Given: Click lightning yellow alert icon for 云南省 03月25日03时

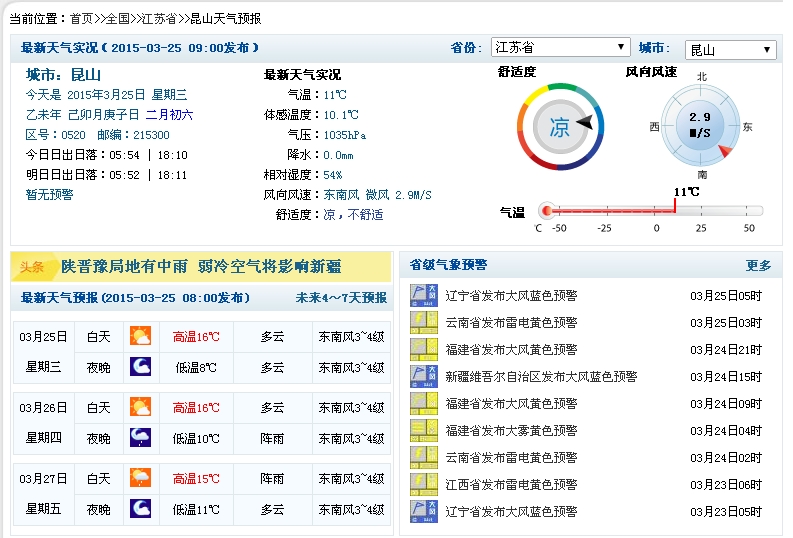Looking at the screenshot, I should pos(424,323).
